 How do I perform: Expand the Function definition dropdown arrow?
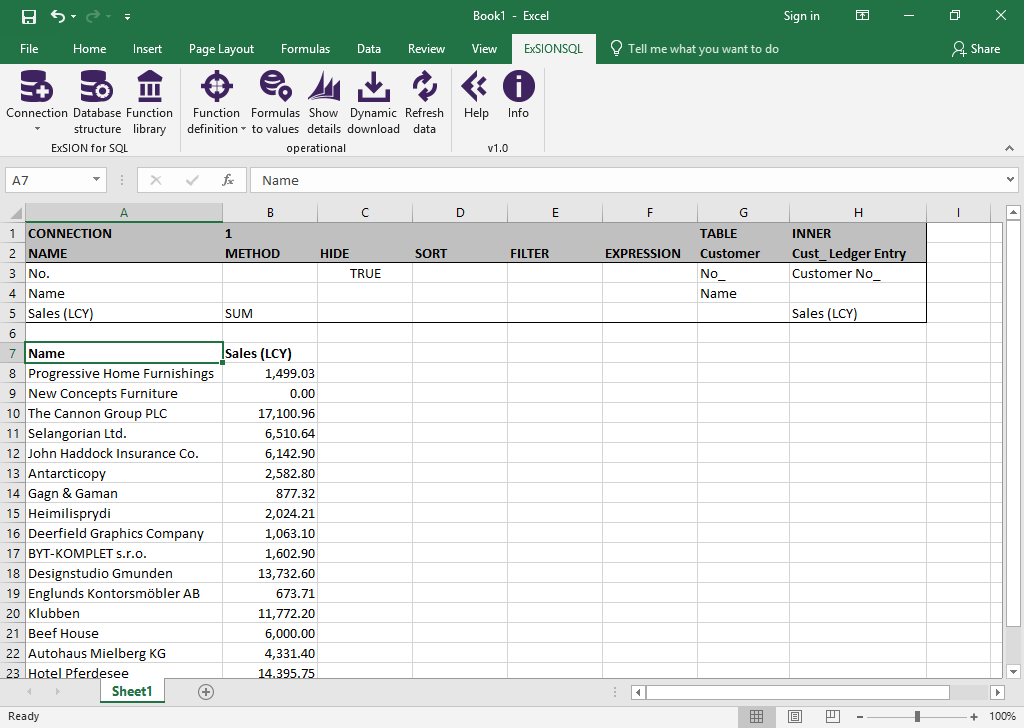243,129
